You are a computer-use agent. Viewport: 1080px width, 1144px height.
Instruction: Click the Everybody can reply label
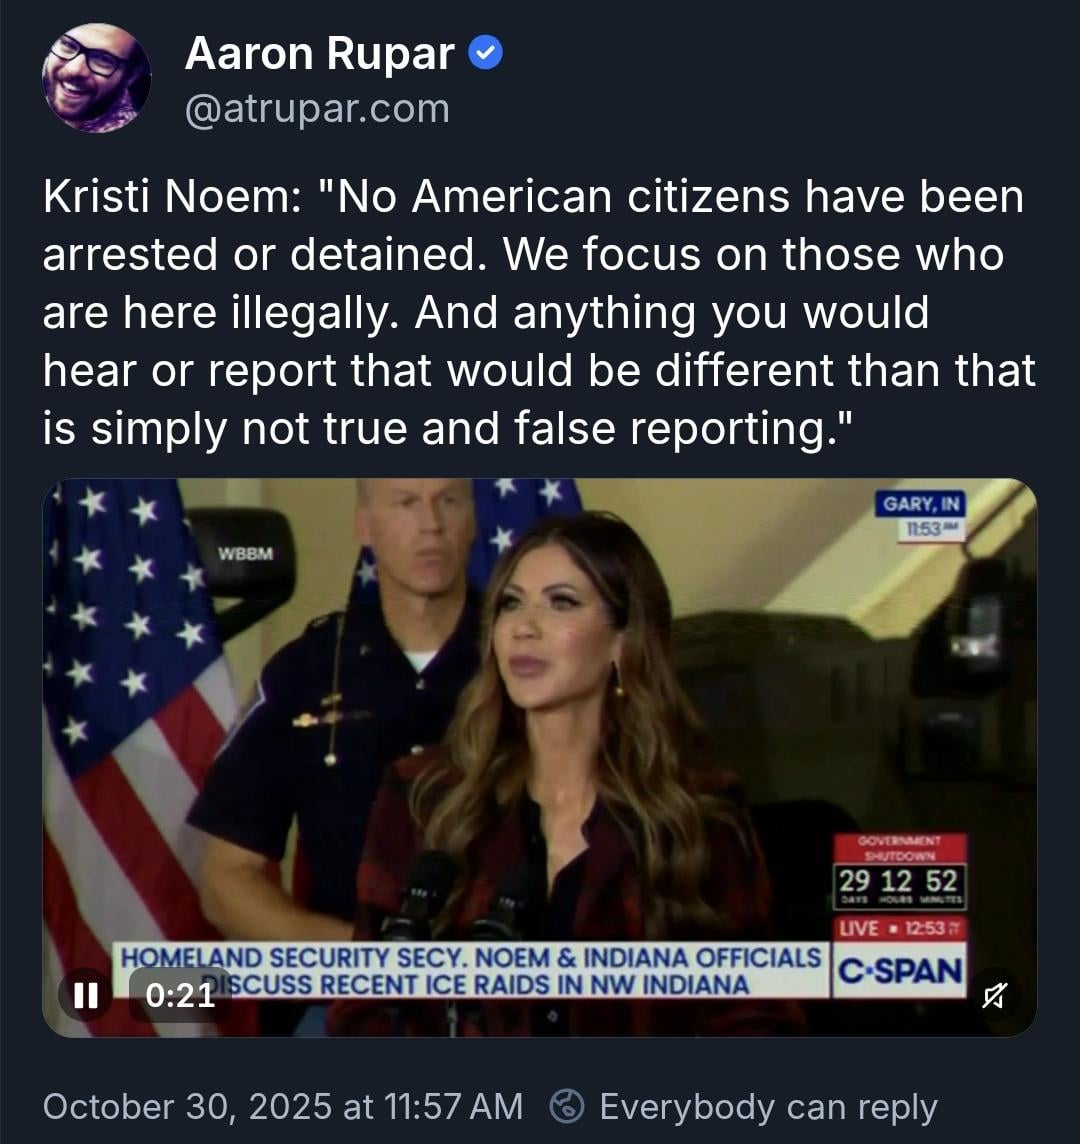pos(768,1107)
